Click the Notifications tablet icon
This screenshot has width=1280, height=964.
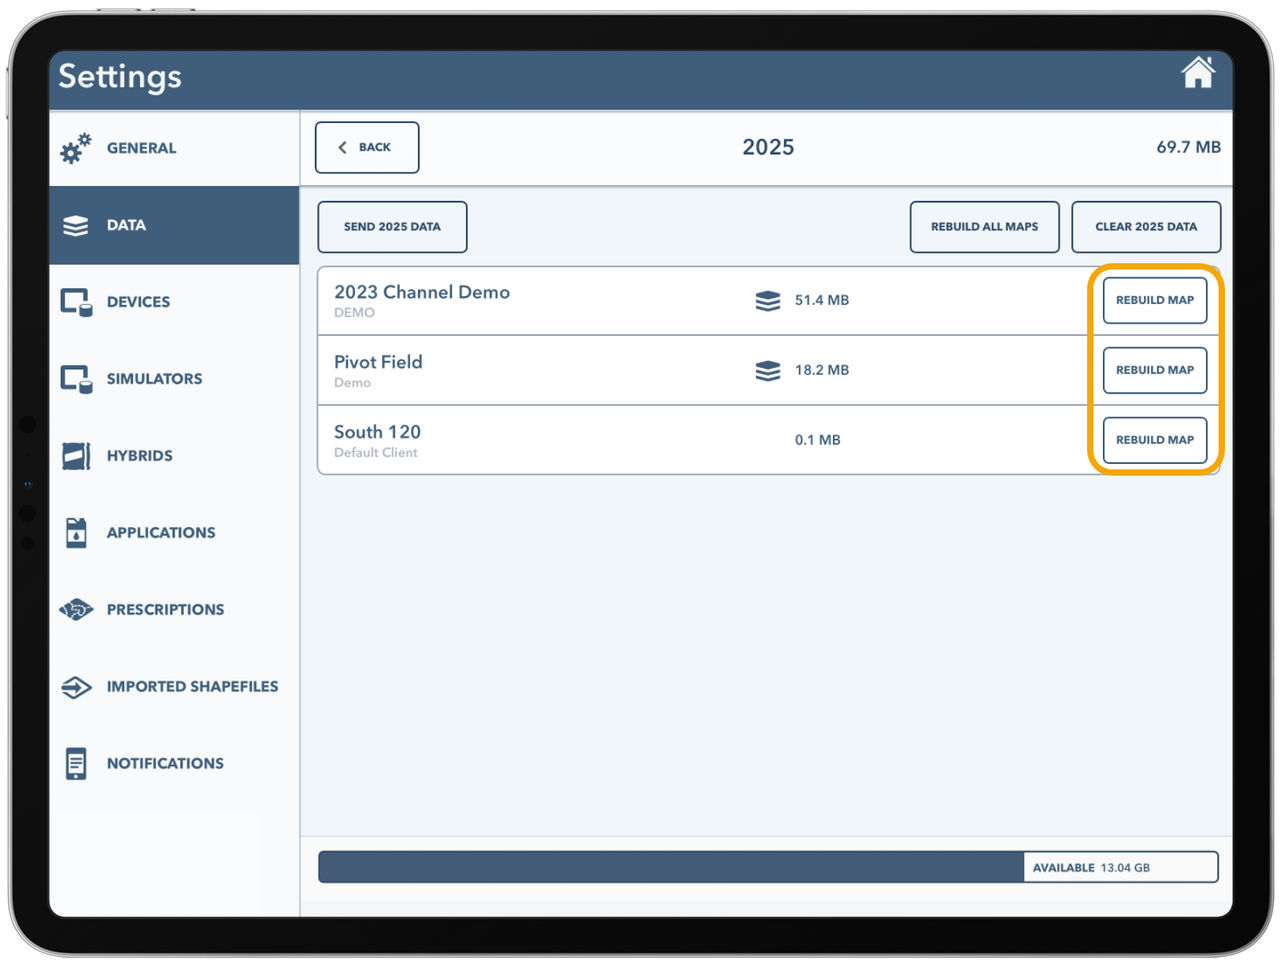76,763
